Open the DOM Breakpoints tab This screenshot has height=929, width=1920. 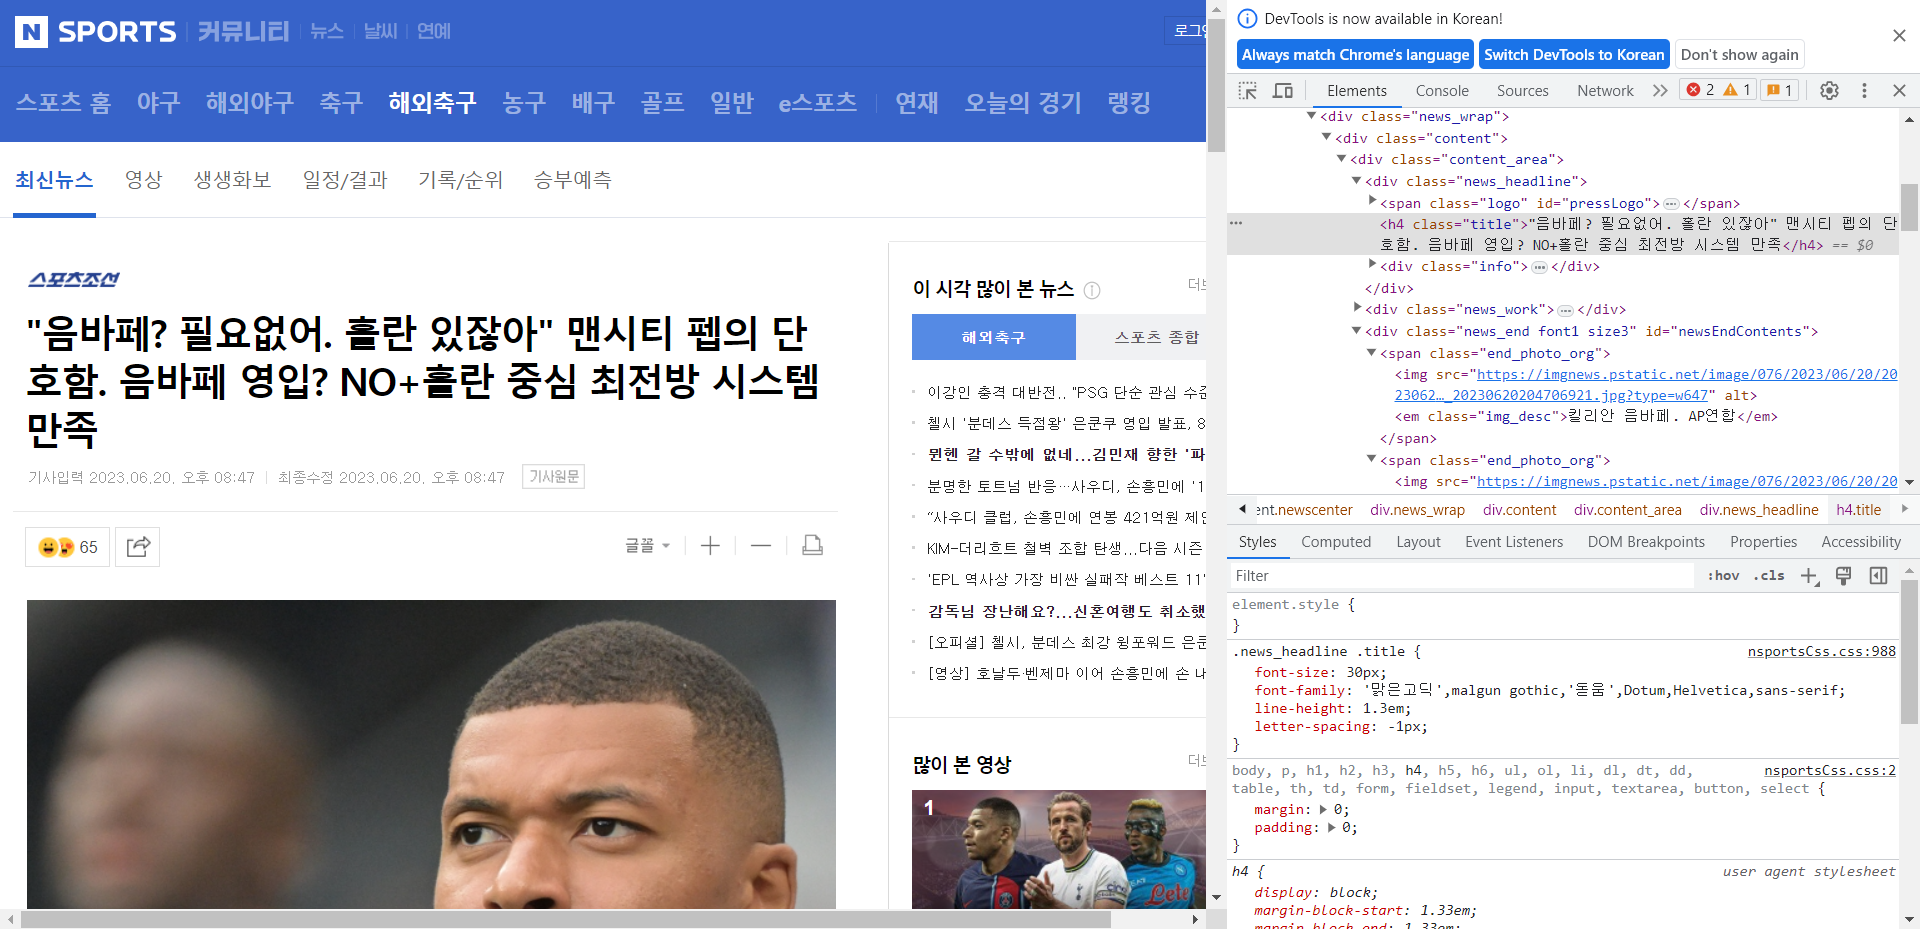coord(1646,542)
